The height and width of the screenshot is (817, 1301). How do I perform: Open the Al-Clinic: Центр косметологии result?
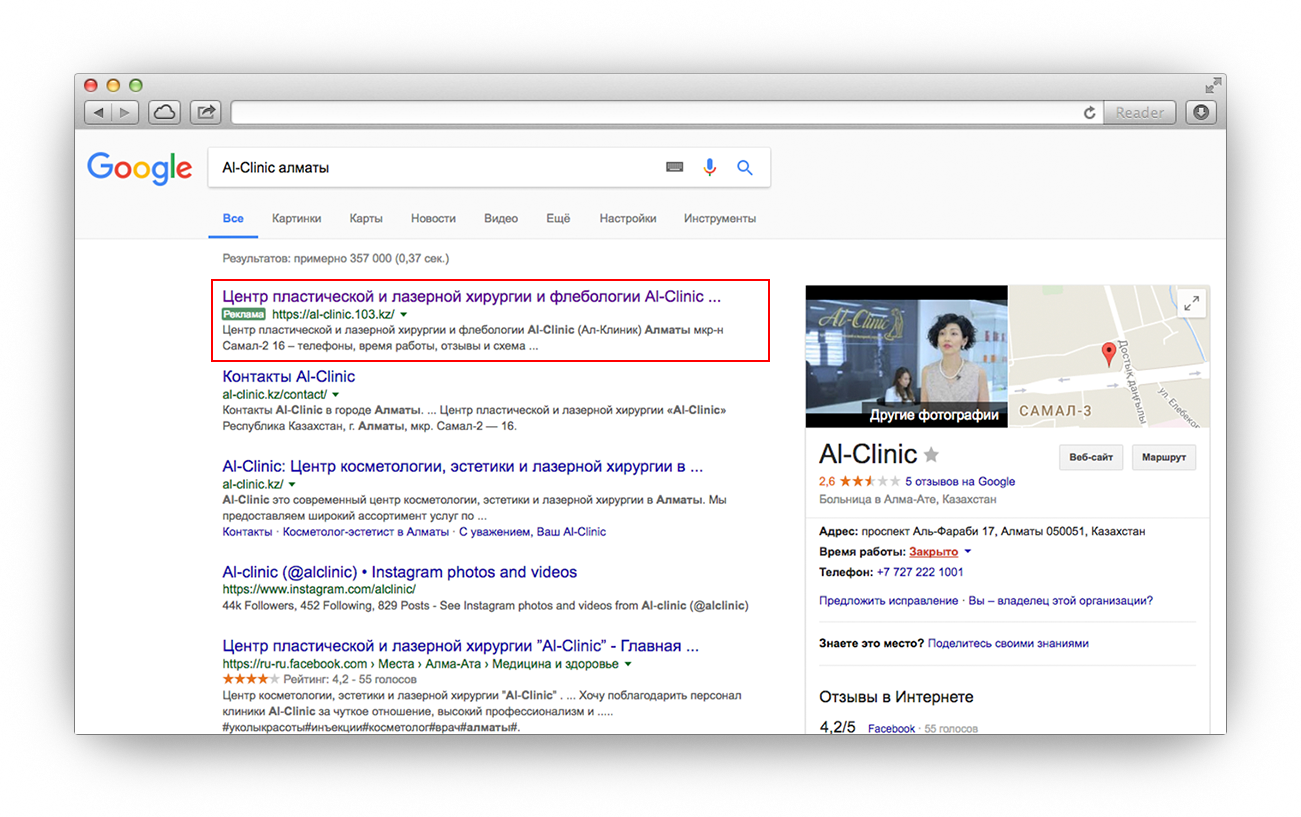pyautogui.click(x=463, y=466)
